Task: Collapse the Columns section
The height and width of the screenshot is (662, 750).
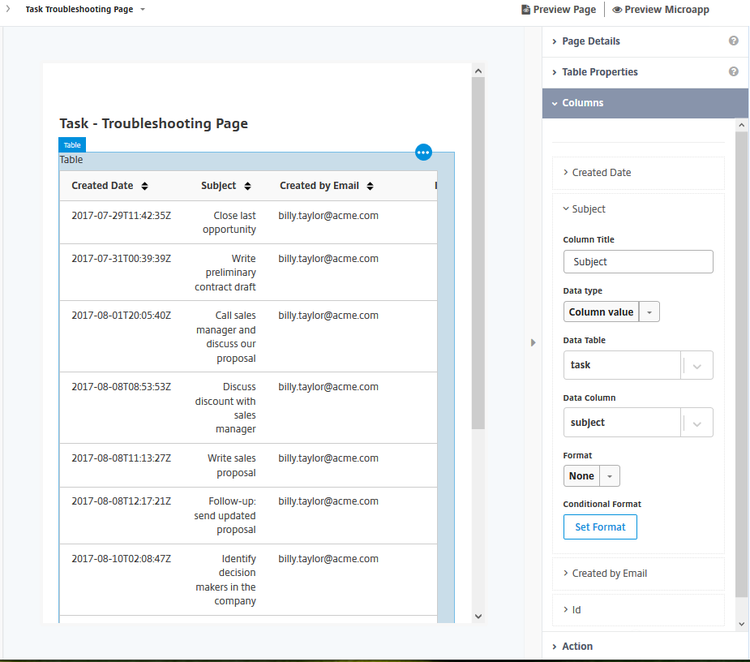Action: click(645, 103)
